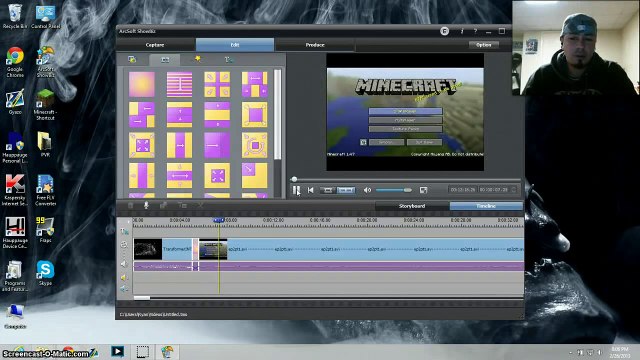
Task: Select the purple audio track clip
Action: [329, 267]
